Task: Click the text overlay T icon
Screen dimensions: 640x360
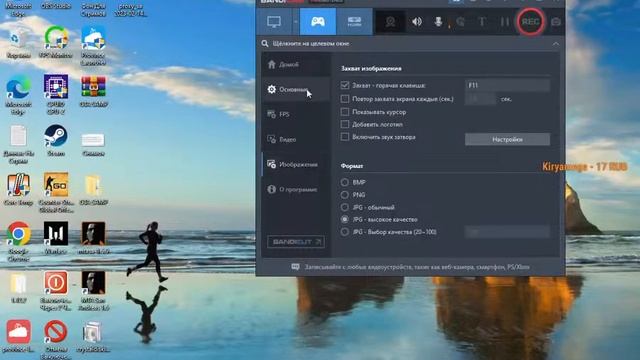Action: pyautogui.click(x=482, y=22)
